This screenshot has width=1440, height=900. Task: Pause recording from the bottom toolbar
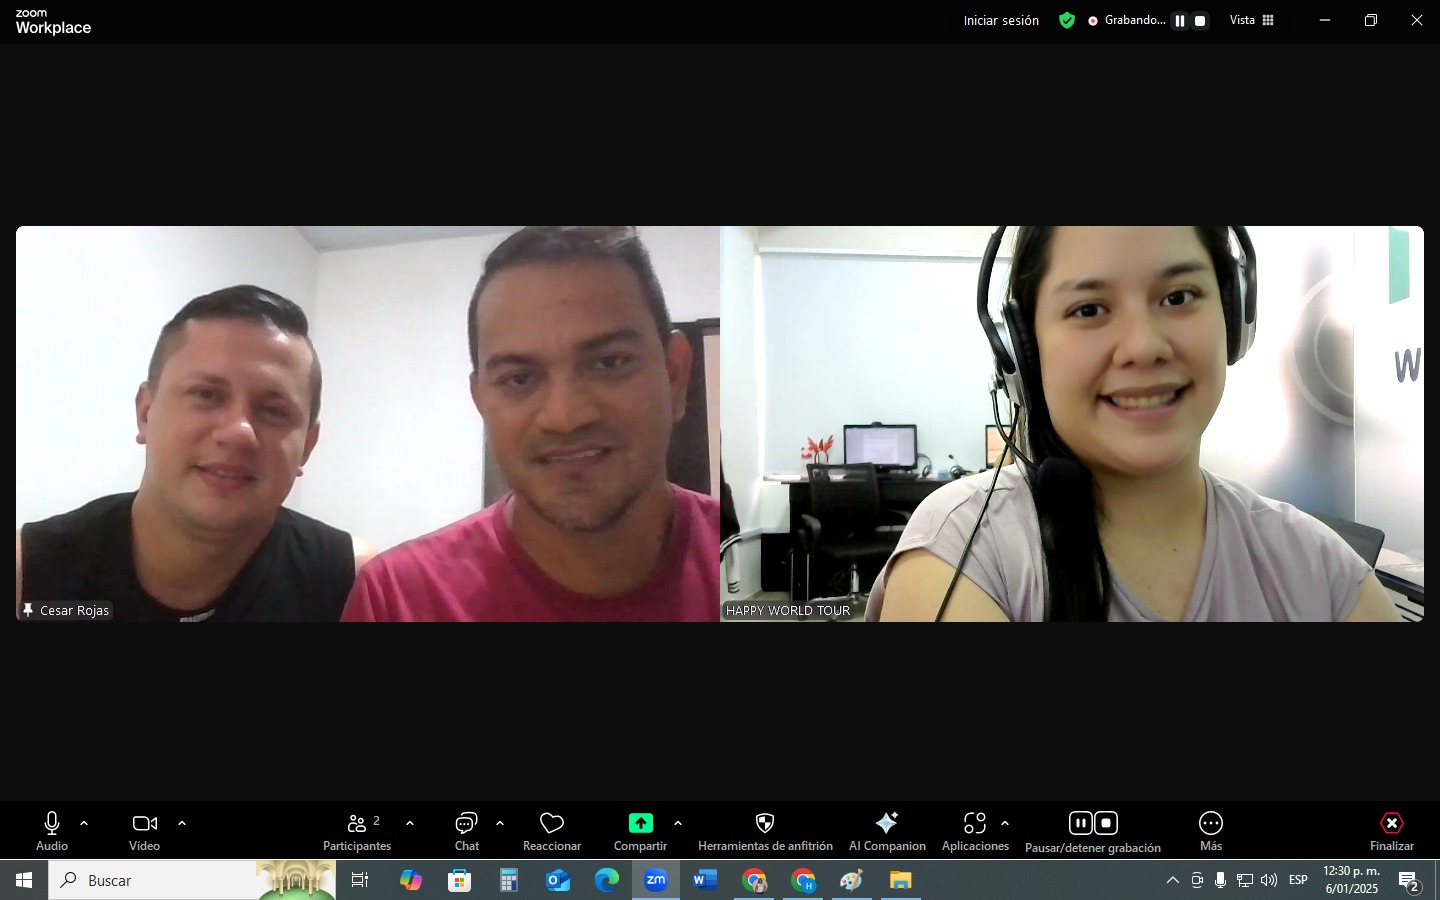click(1080, 823)
